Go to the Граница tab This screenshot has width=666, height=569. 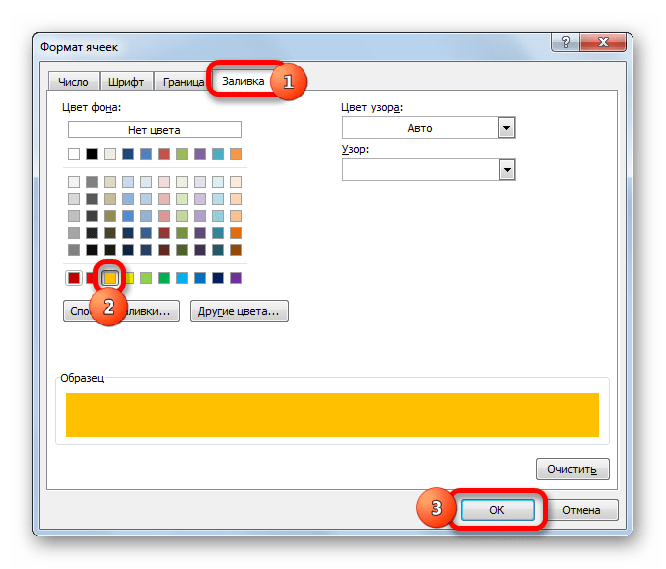(x=178, y=83)
